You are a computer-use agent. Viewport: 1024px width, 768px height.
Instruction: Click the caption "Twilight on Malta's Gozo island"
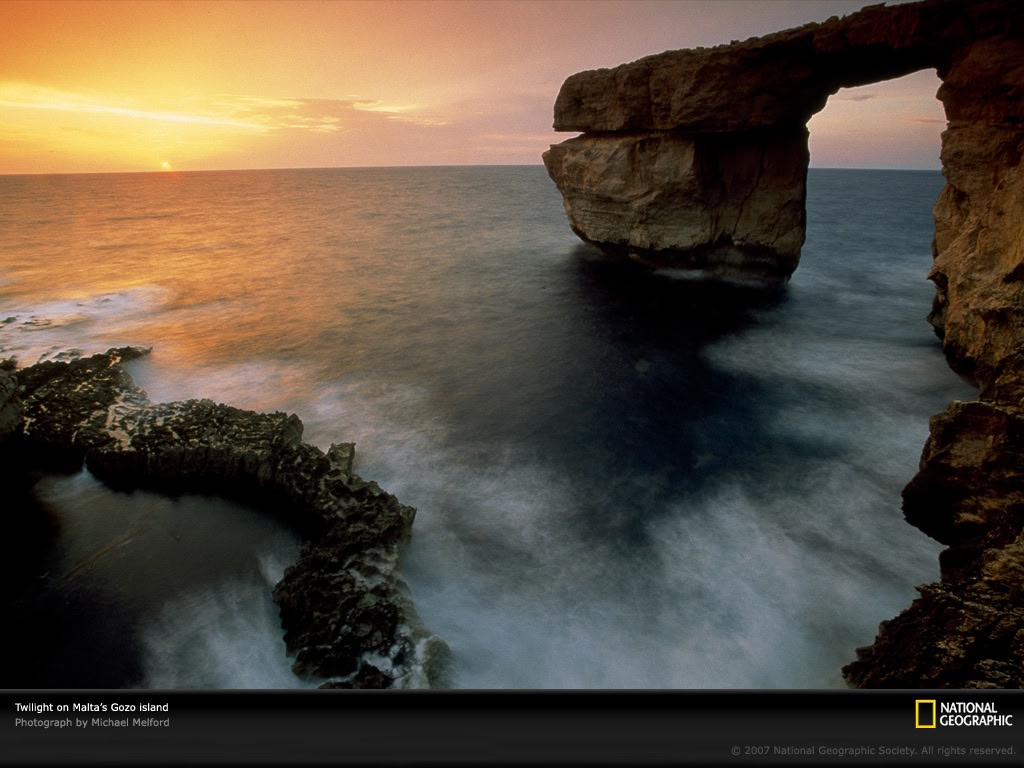click(91, 708)
